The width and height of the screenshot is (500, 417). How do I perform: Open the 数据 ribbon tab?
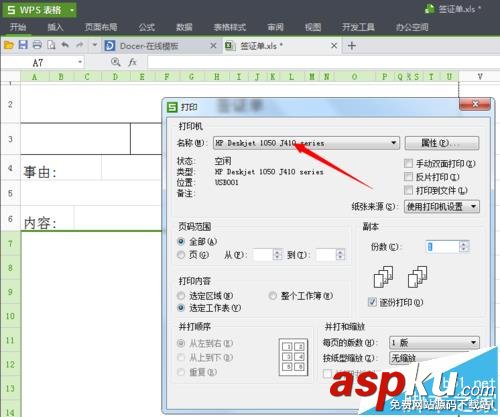click(x=184, y=27)
